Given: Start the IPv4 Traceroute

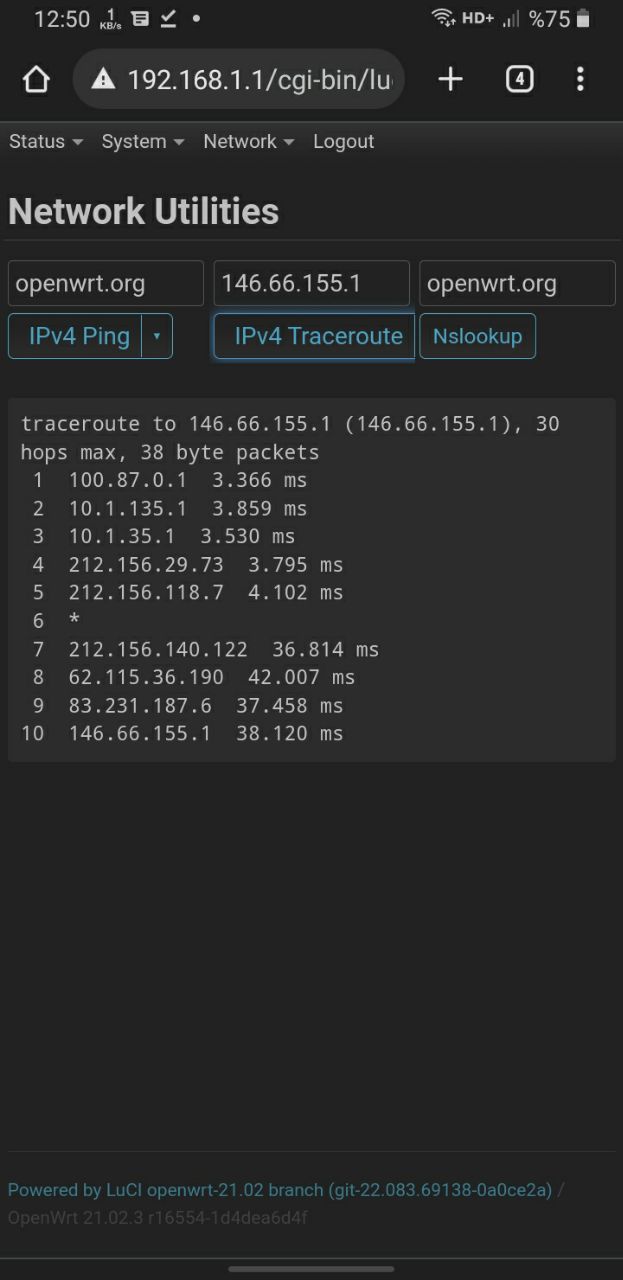Looking at the screenshot, I should click(316, 336).
